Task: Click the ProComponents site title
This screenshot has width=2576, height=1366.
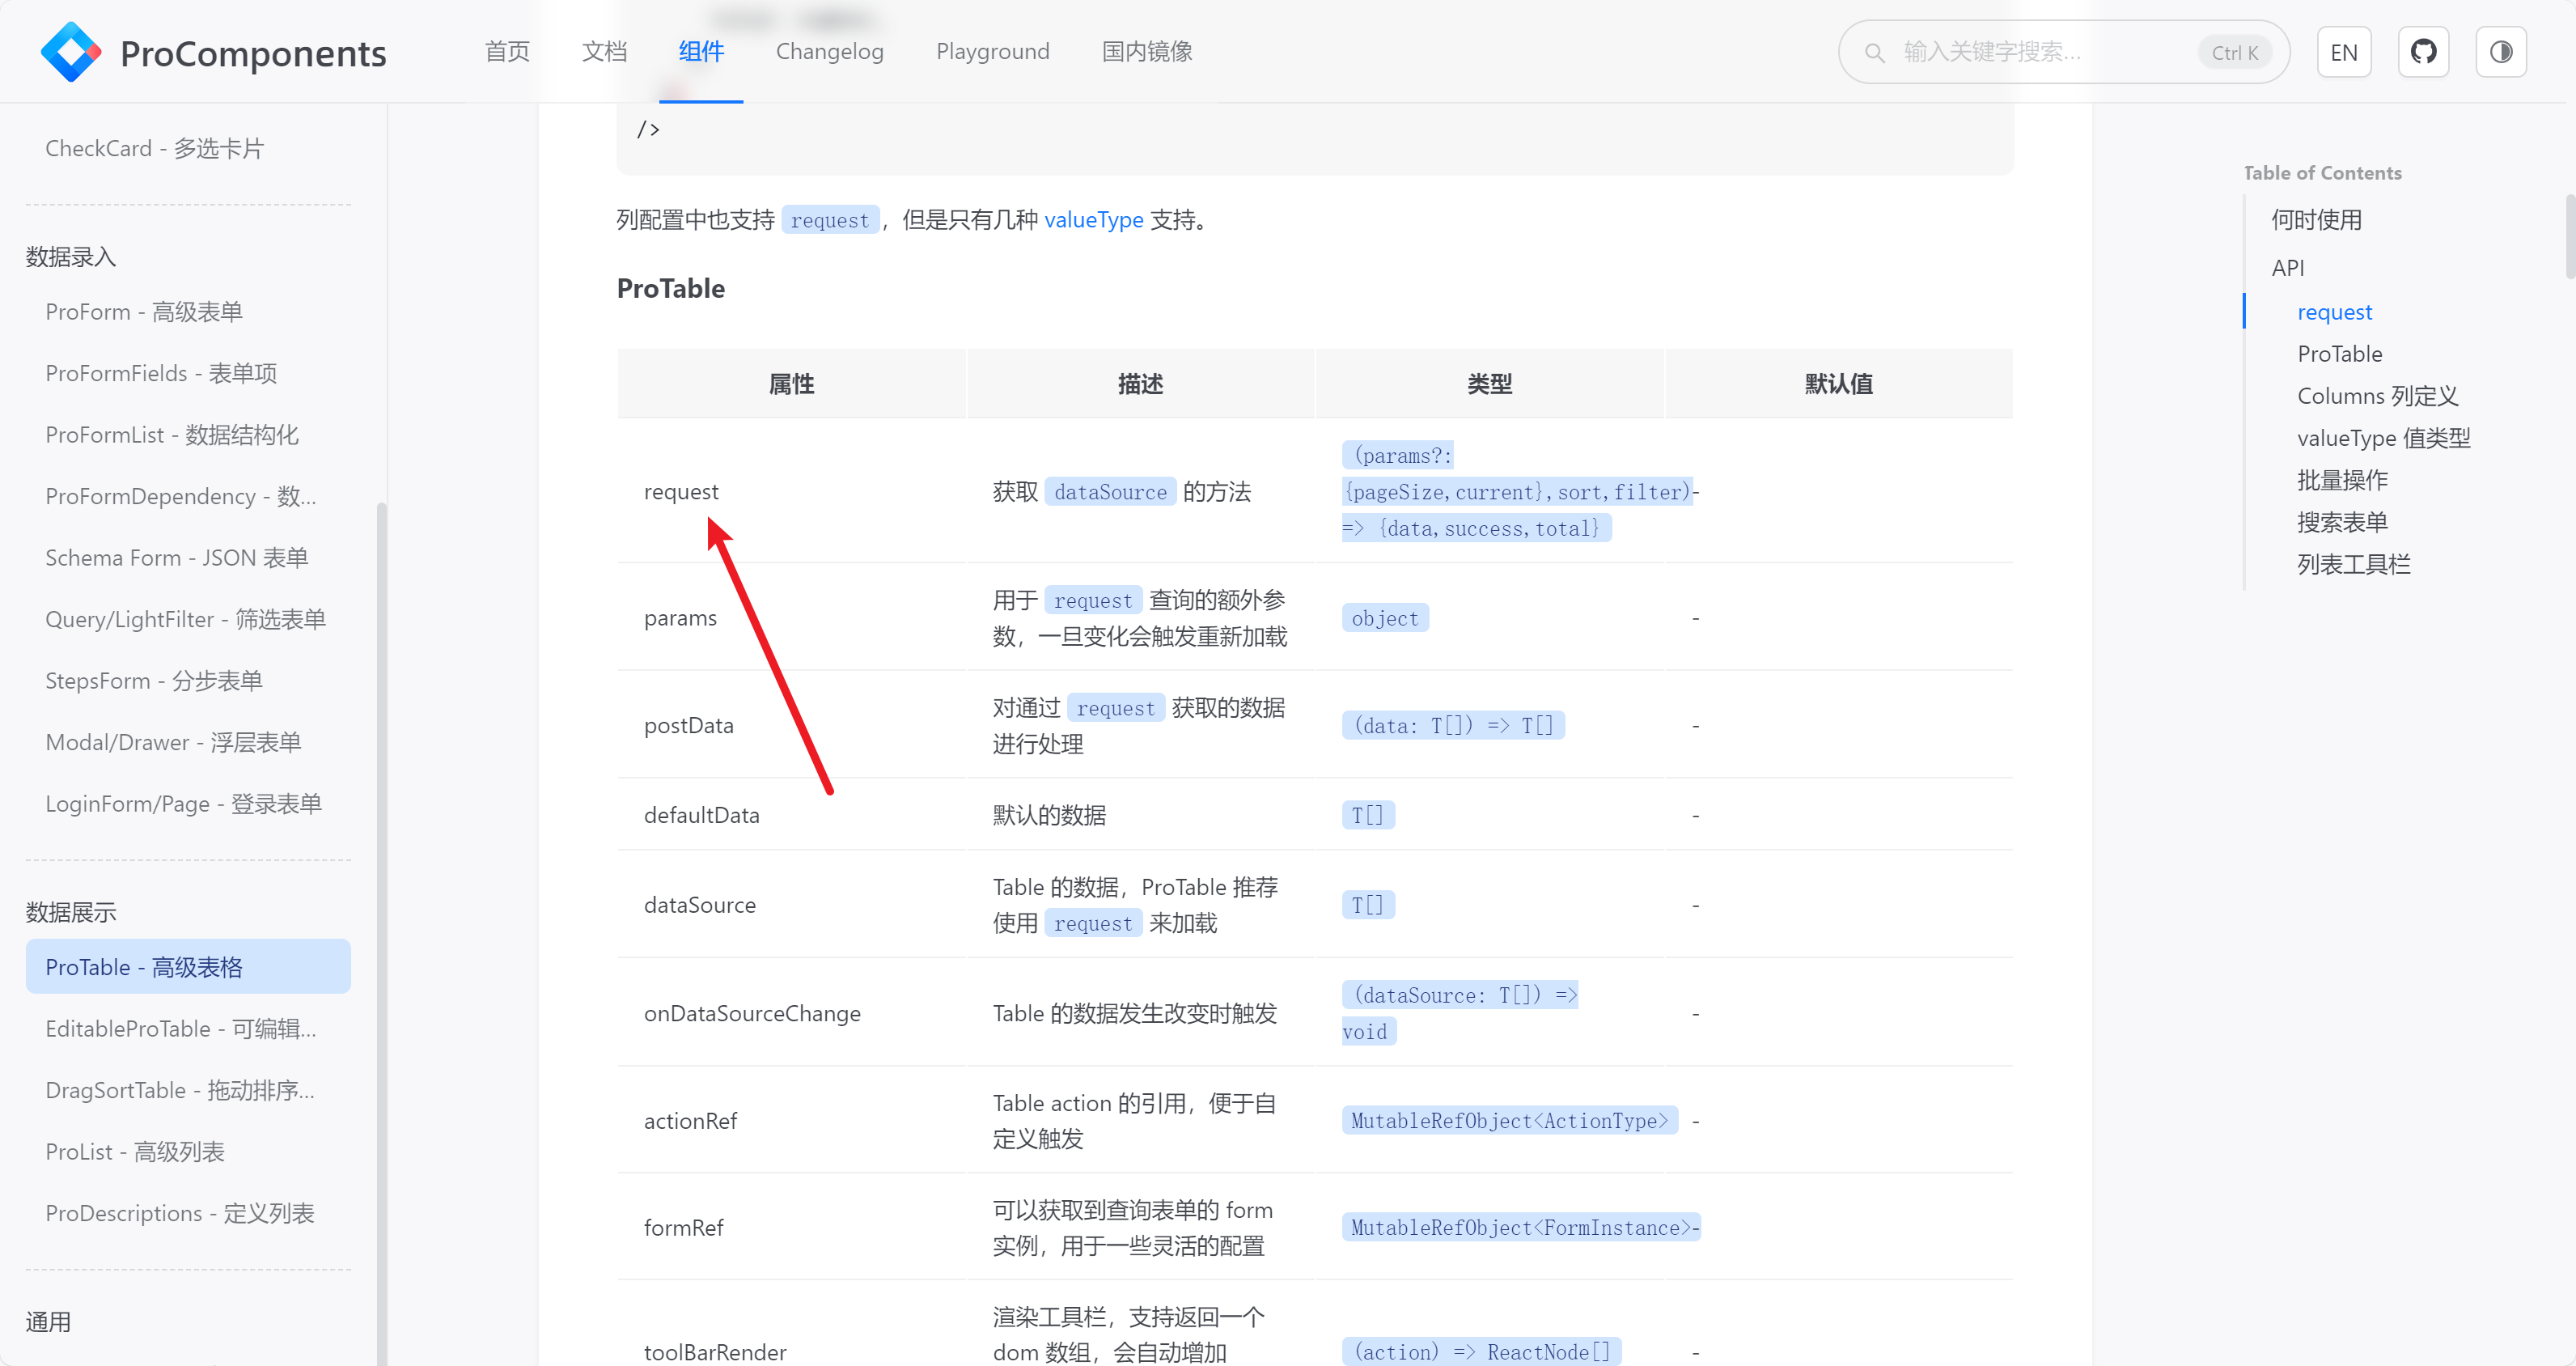Action: click(253, 53)
